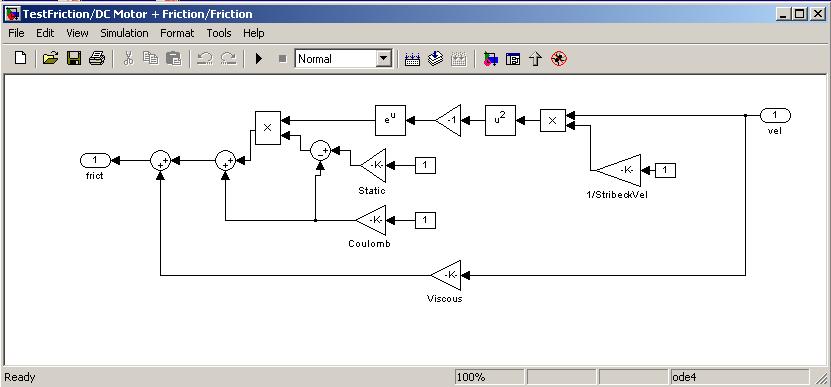This screenshot has height=387, width=831.
Task: Select the frict output port block
Action: 95,160
